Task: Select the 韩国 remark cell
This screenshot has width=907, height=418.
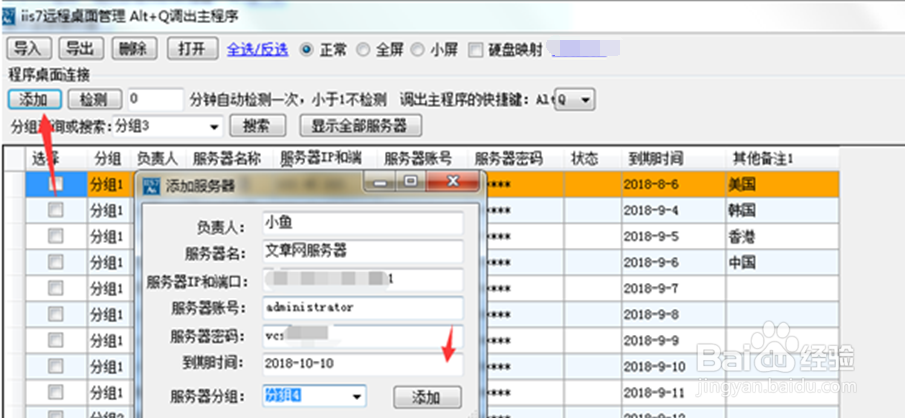Action: click(782, 210)
